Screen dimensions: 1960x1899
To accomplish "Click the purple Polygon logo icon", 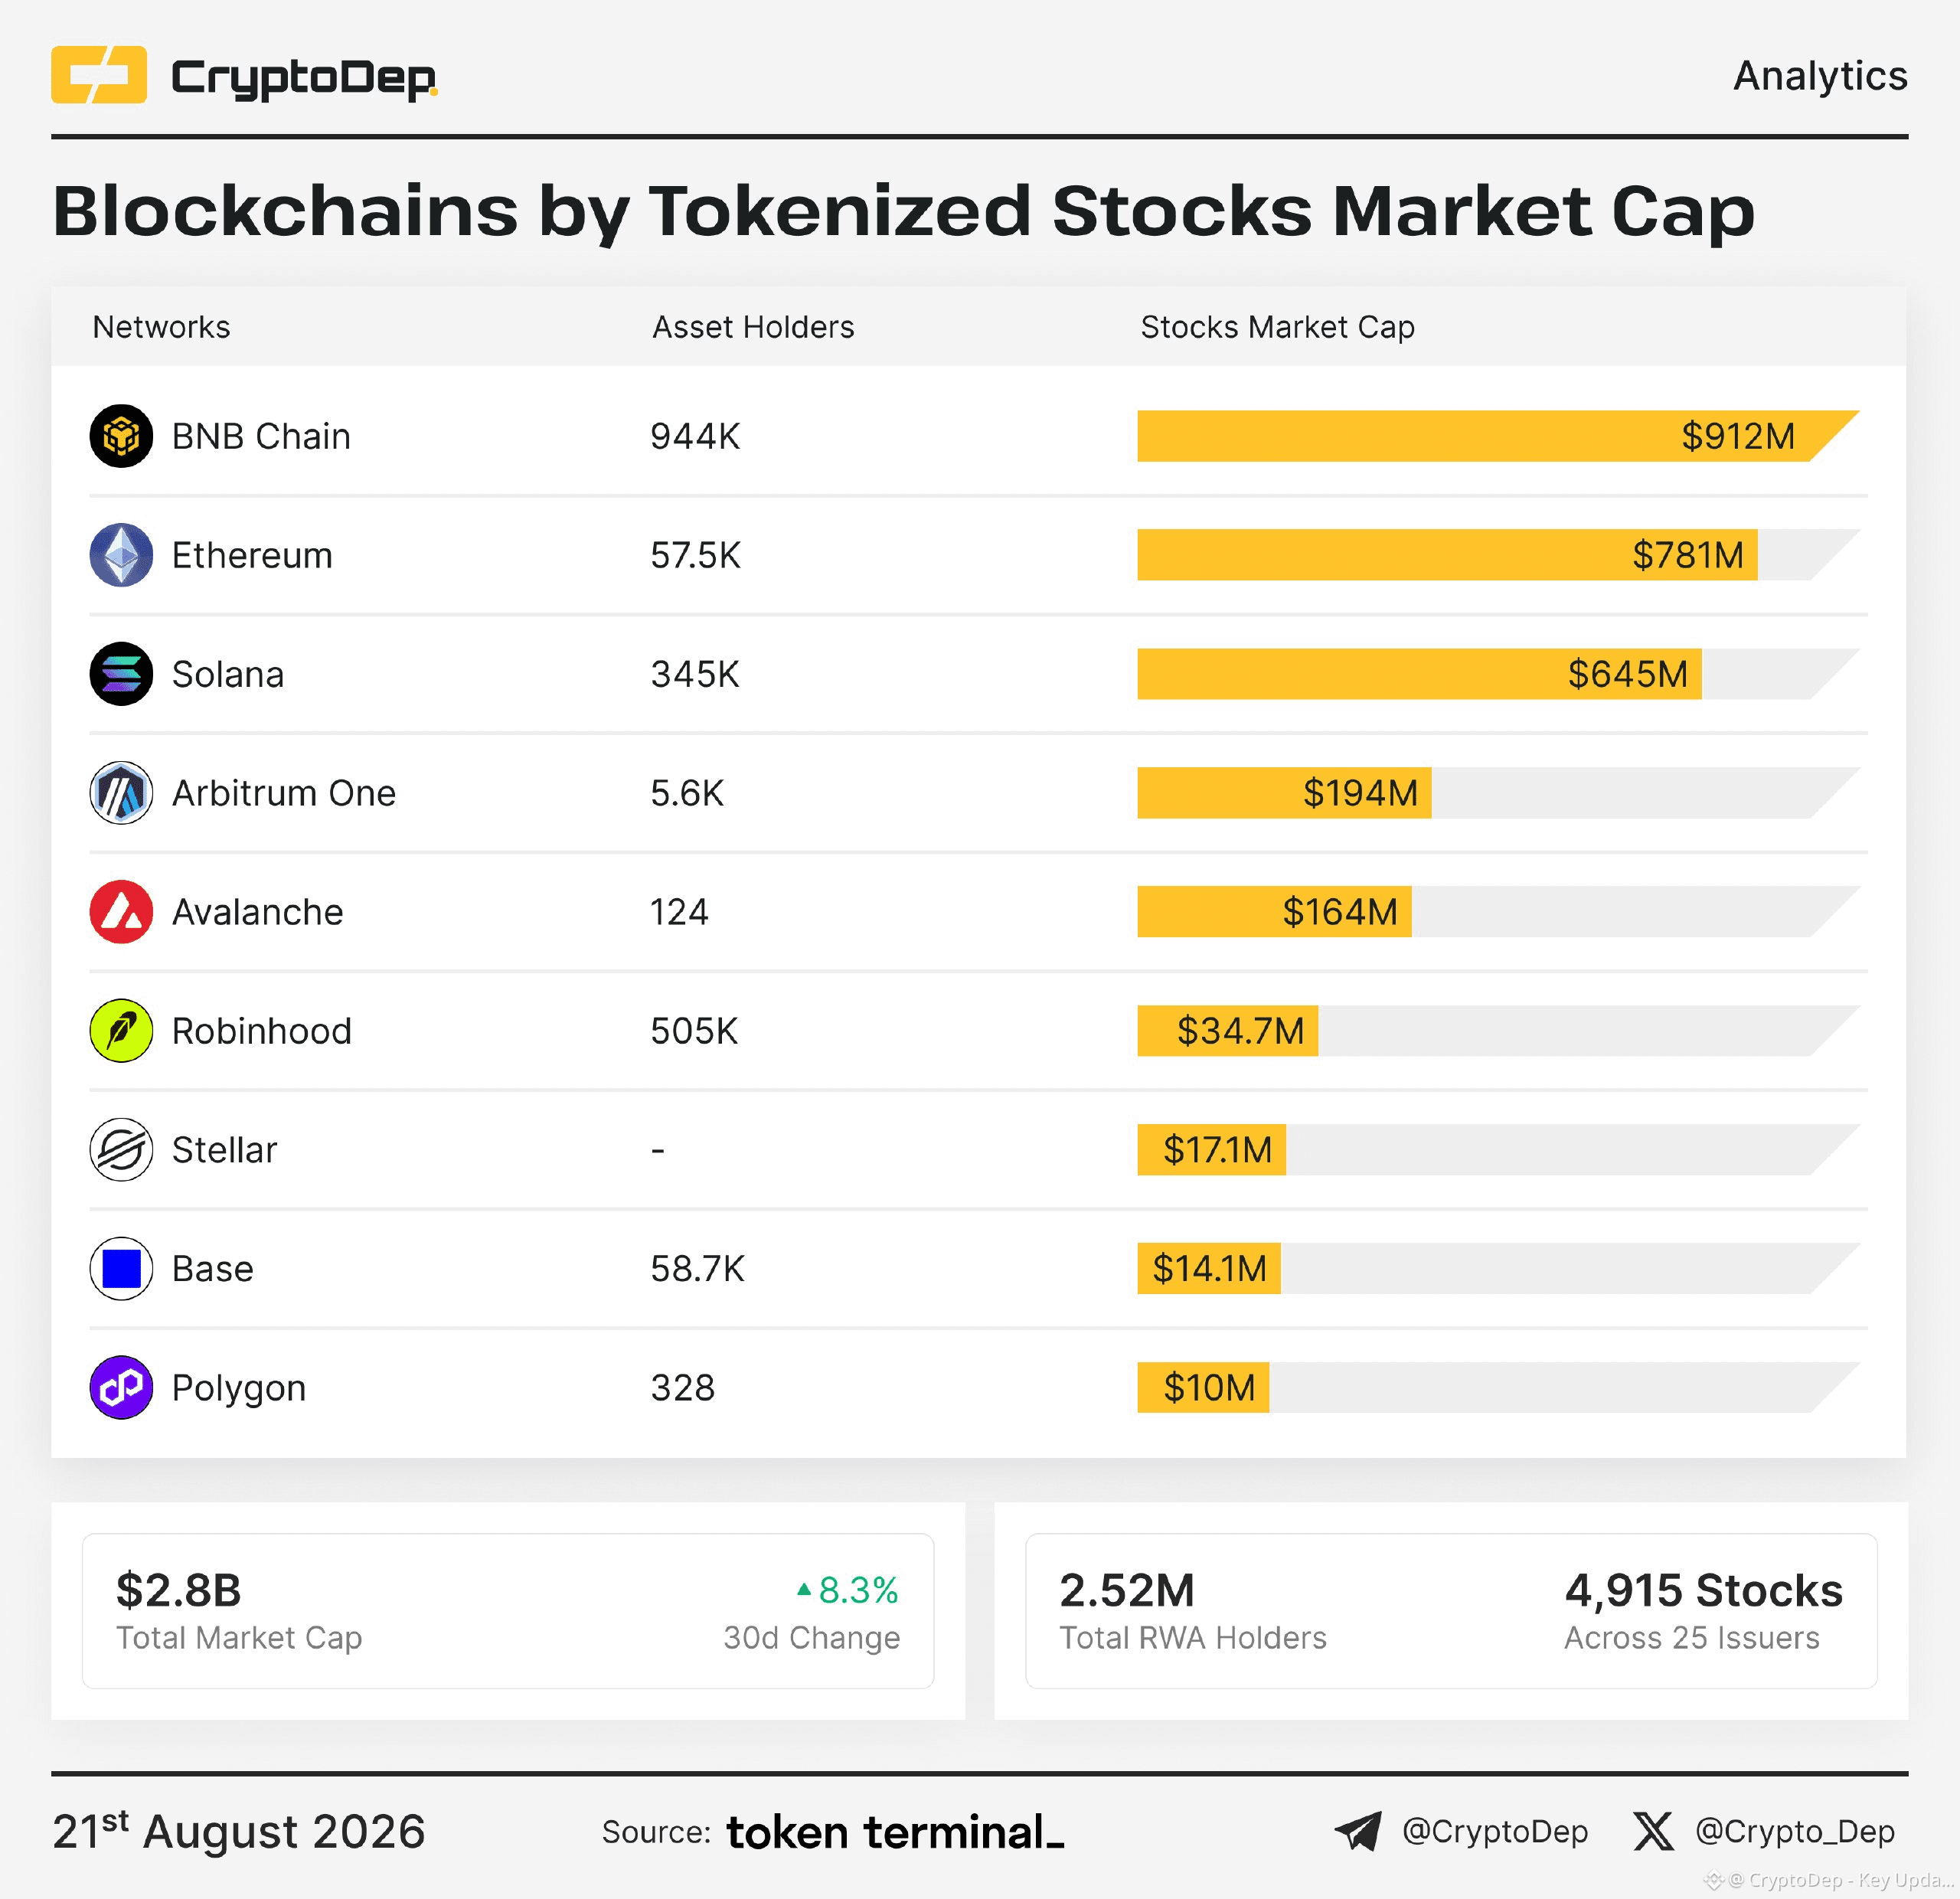I will pos(121,1388).
